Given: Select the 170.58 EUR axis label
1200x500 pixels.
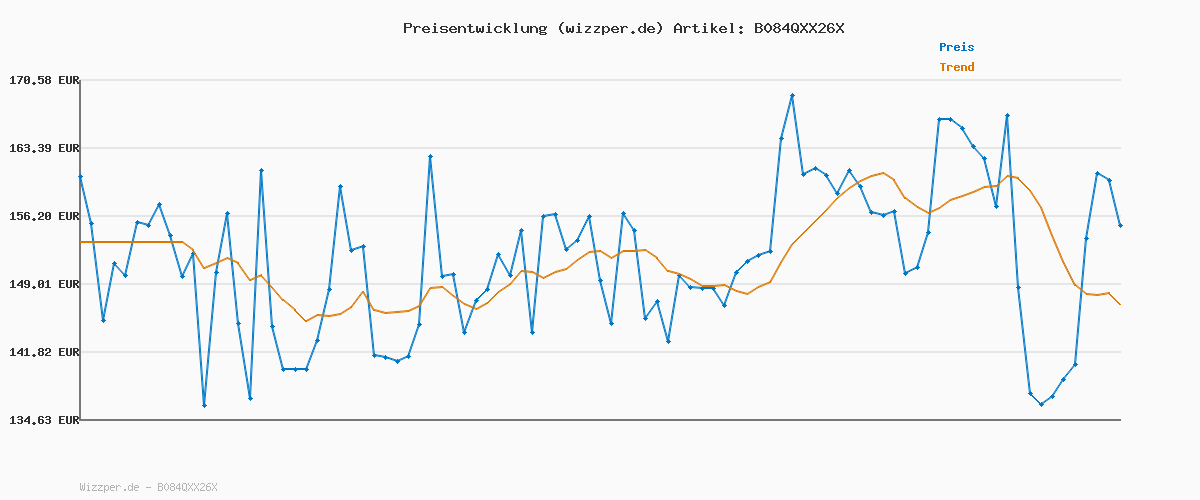Looking at the screenshot, I should click(44, 80).
